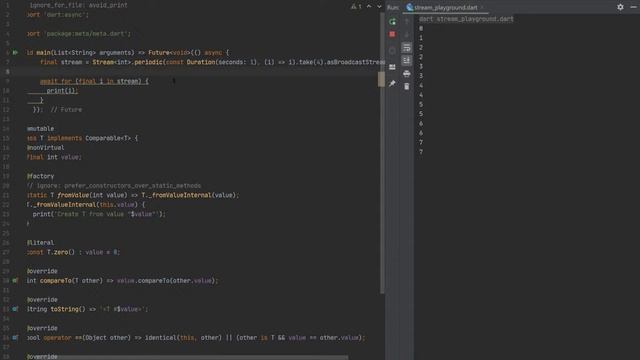Toggle soft-wrap in the Run console
This screenshot has width=640, height=360.
point(407,48)
